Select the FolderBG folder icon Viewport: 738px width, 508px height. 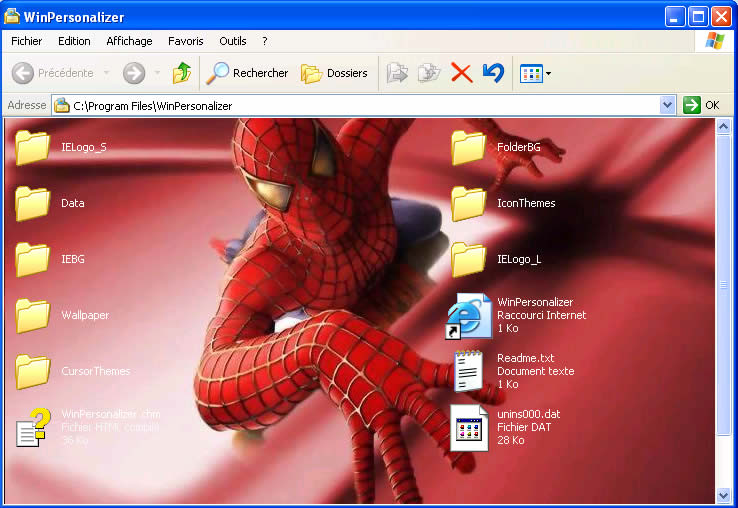[x=468, y=147]
